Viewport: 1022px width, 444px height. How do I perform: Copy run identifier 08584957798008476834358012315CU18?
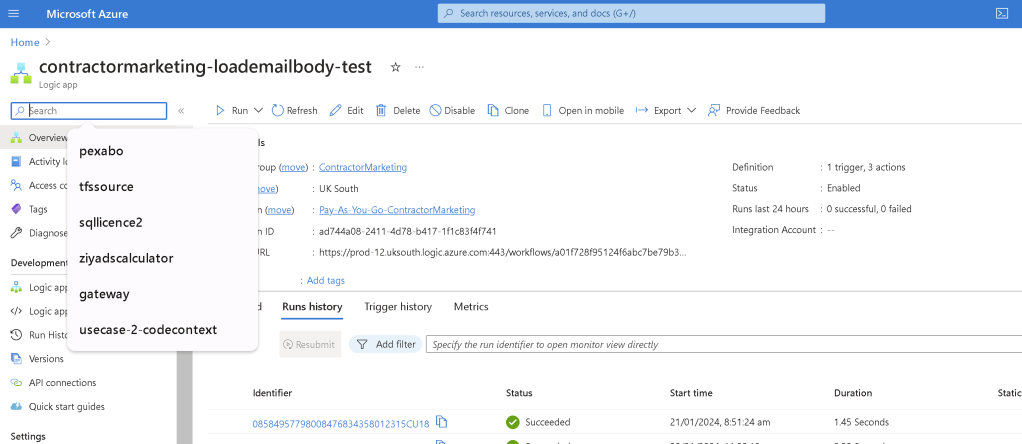[441, 422]
